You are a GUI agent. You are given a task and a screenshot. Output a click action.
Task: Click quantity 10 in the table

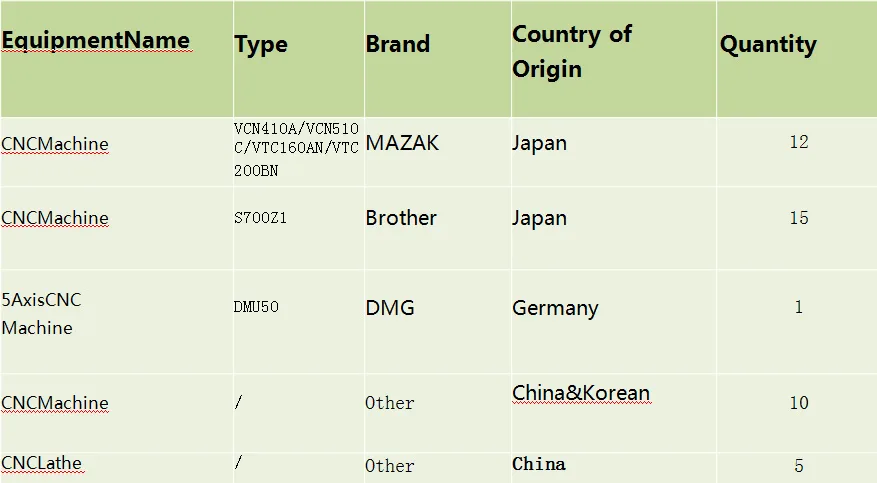pos(798,403)
